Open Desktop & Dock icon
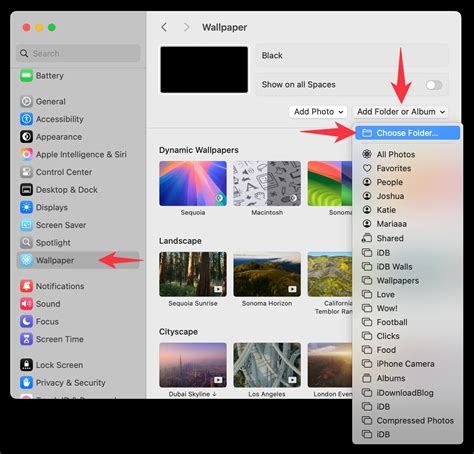 click(x=26, y=190)
